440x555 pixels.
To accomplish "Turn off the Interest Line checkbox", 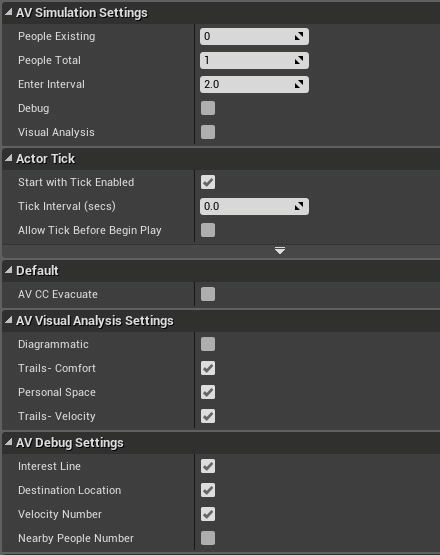I will [208, 466].
